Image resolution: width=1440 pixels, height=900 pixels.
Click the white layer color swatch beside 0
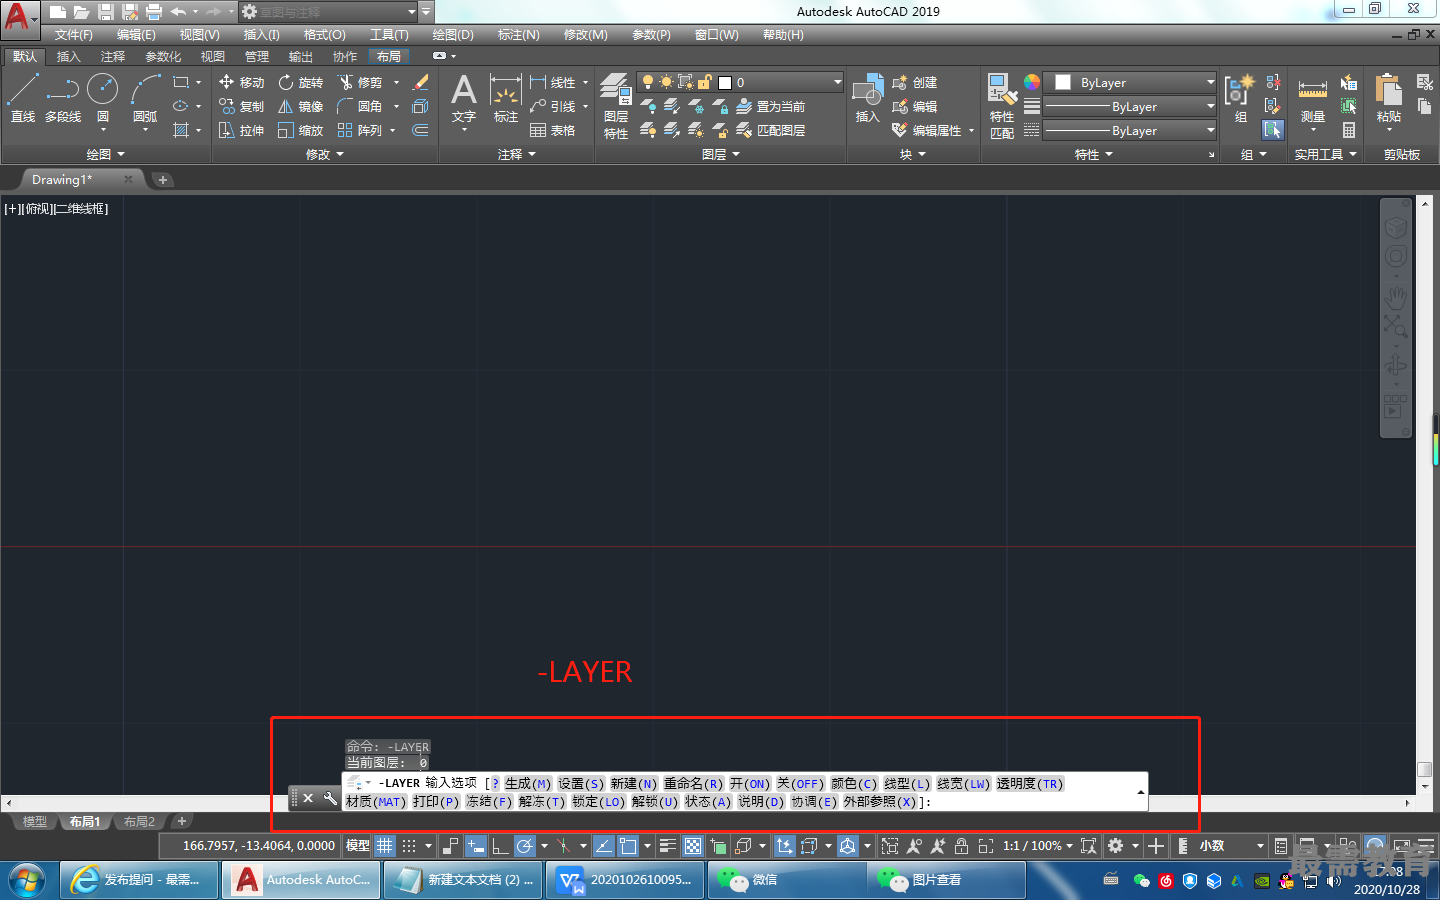[x=725, y=83]
